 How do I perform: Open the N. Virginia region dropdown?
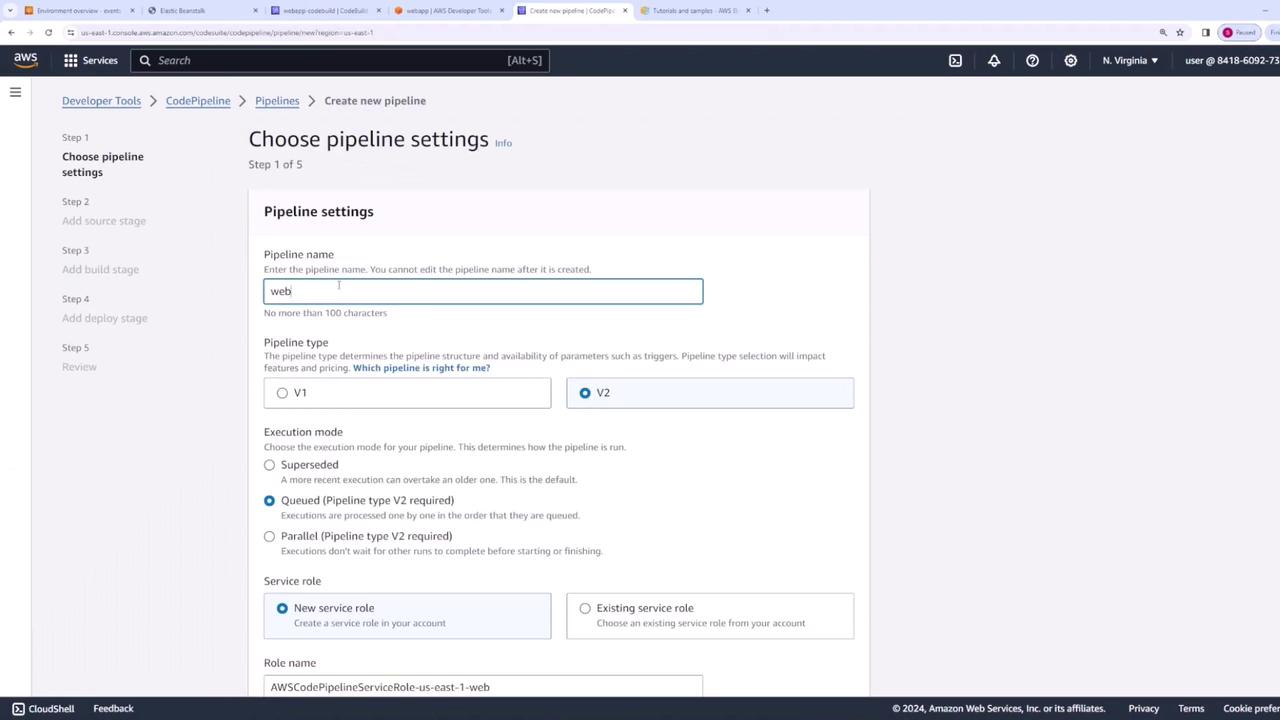tap(1130, 60)
